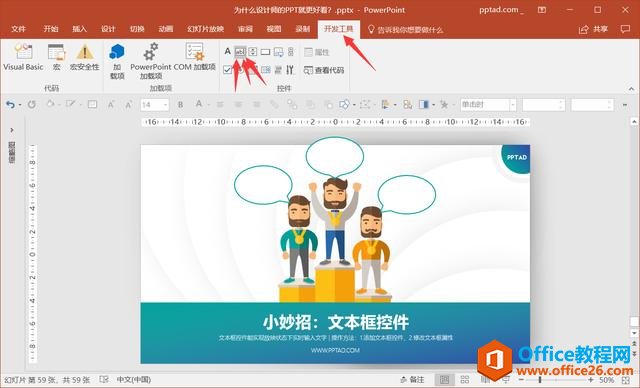The image size is (640, 388).
Task: Switch to Slide Sorter view
Action: [x=464, y=380]
